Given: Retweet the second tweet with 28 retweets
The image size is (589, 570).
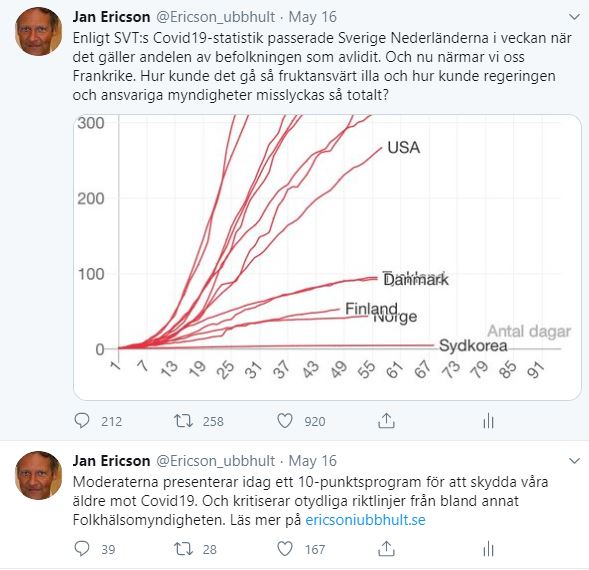Looking at the screenshot, I should (x=183, y=549).
